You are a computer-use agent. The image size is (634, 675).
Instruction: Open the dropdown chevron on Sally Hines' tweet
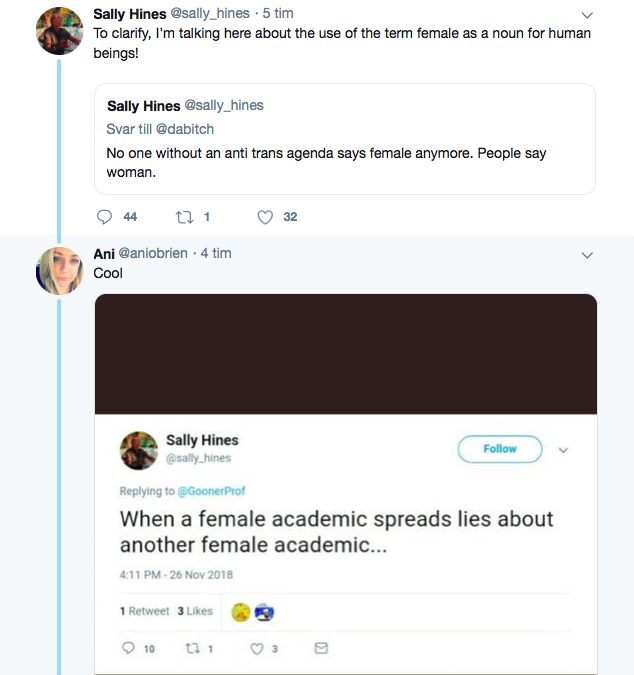coord(587,15)
